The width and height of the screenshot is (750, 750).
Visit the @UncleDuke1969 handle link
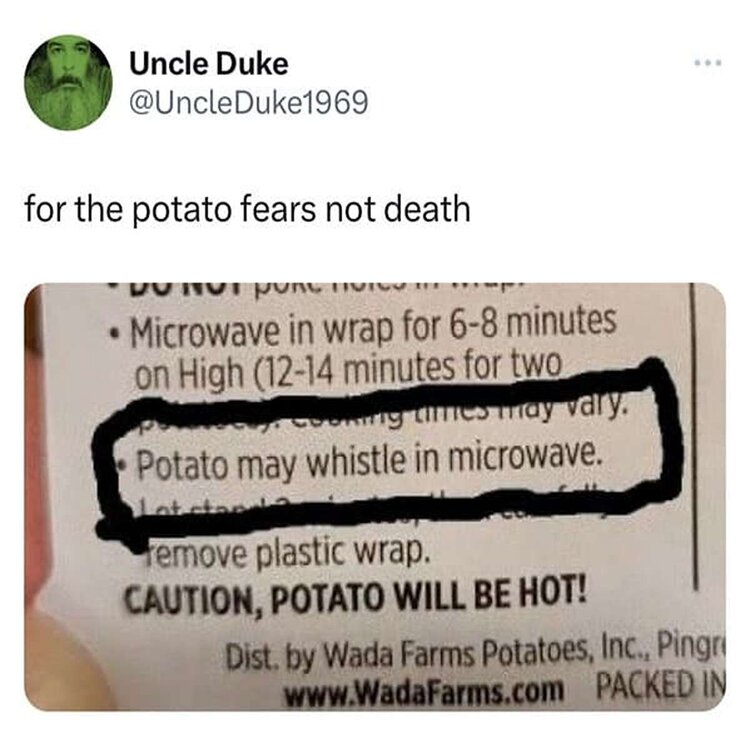pos(249,102)
